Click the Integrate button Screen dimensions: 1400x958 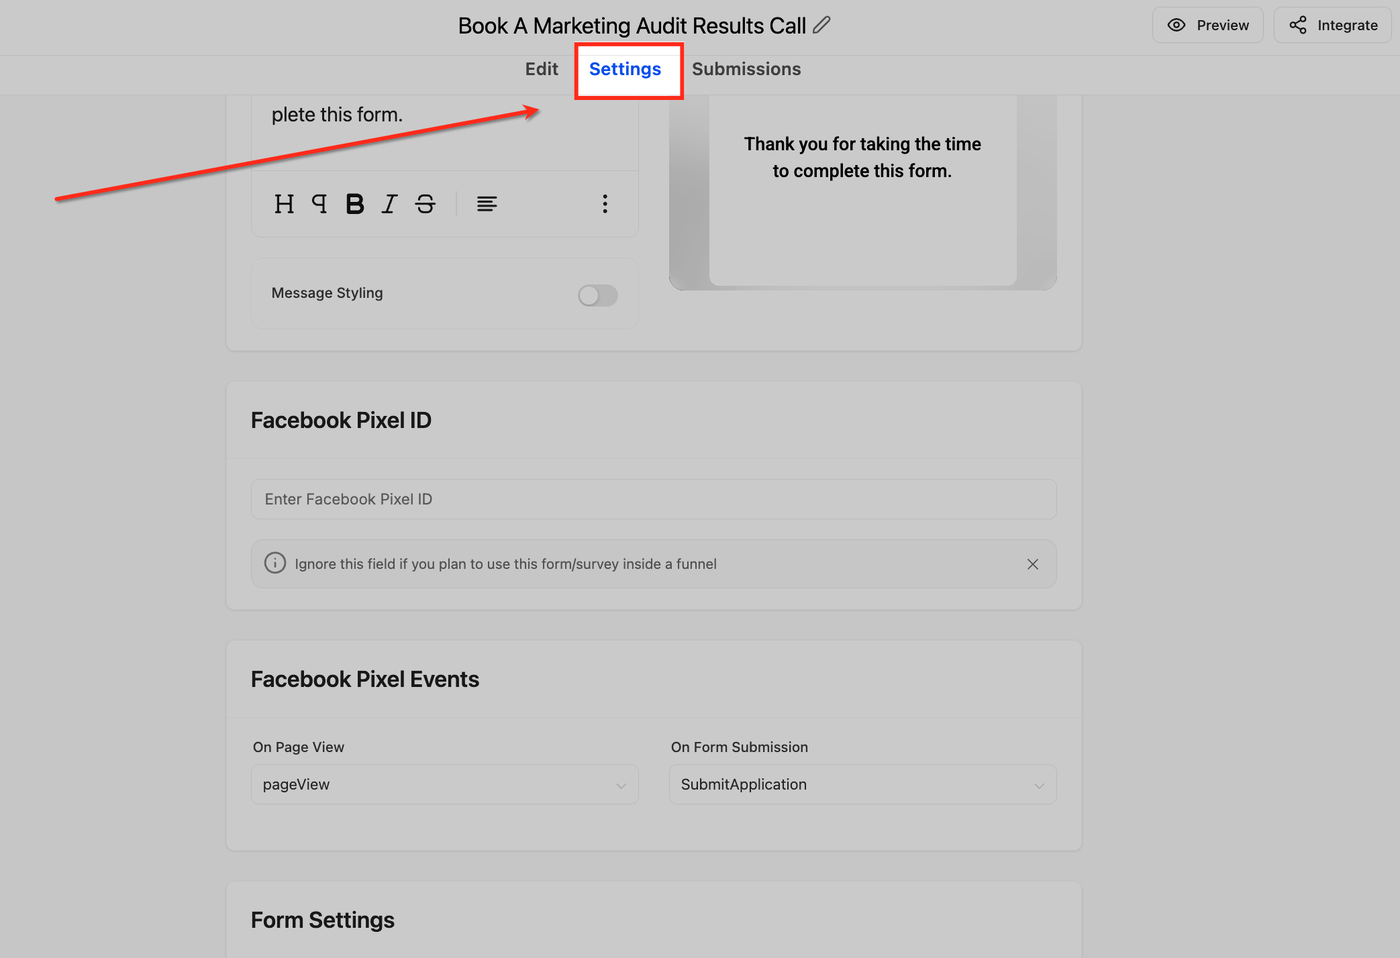1333,25
